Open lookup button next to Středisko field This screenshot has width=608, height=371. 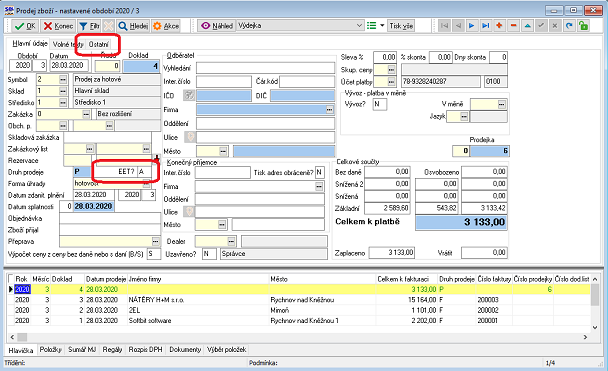63,103
